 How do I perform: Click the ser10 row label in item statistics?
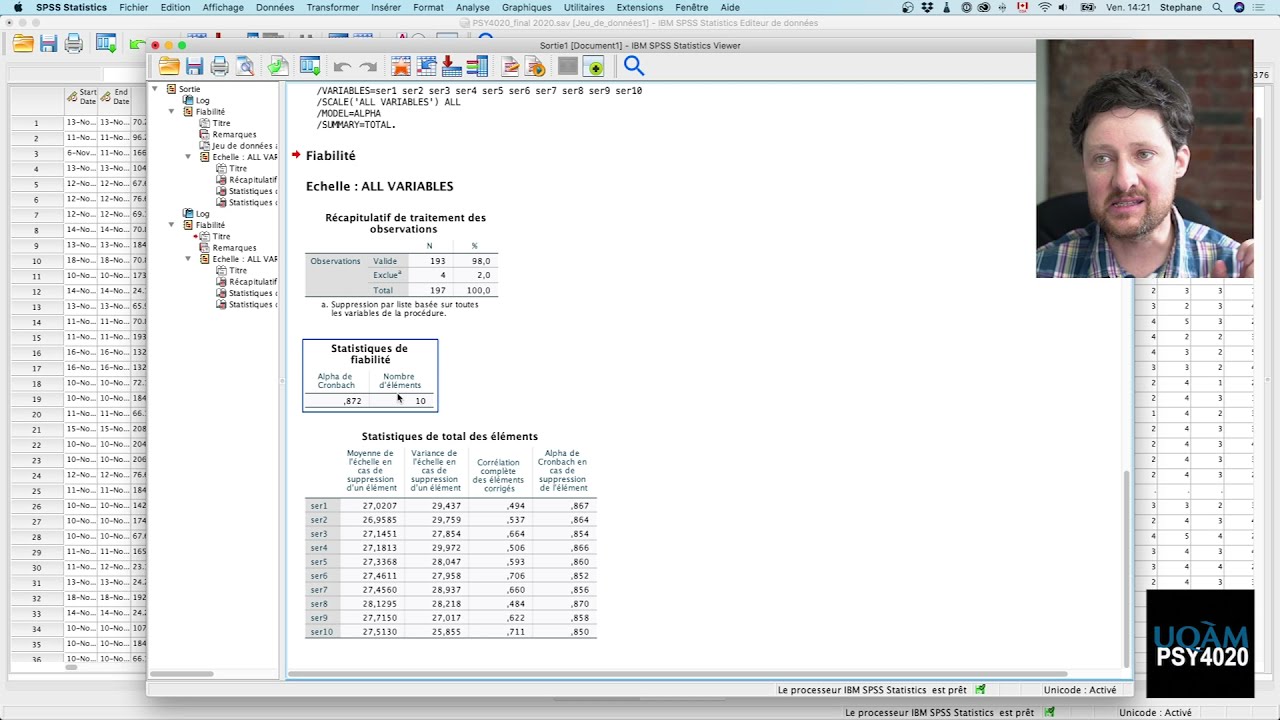point(321,632)
